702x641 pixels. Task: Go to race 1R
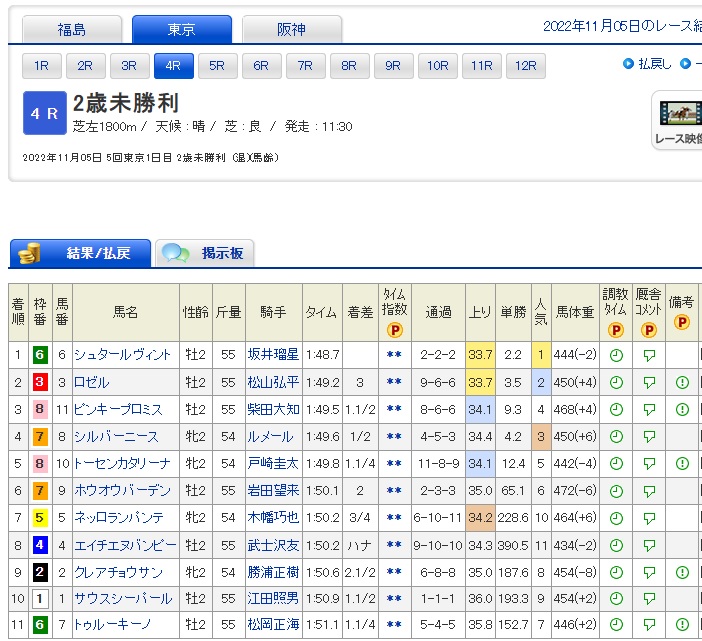click(x=41, y=66)
